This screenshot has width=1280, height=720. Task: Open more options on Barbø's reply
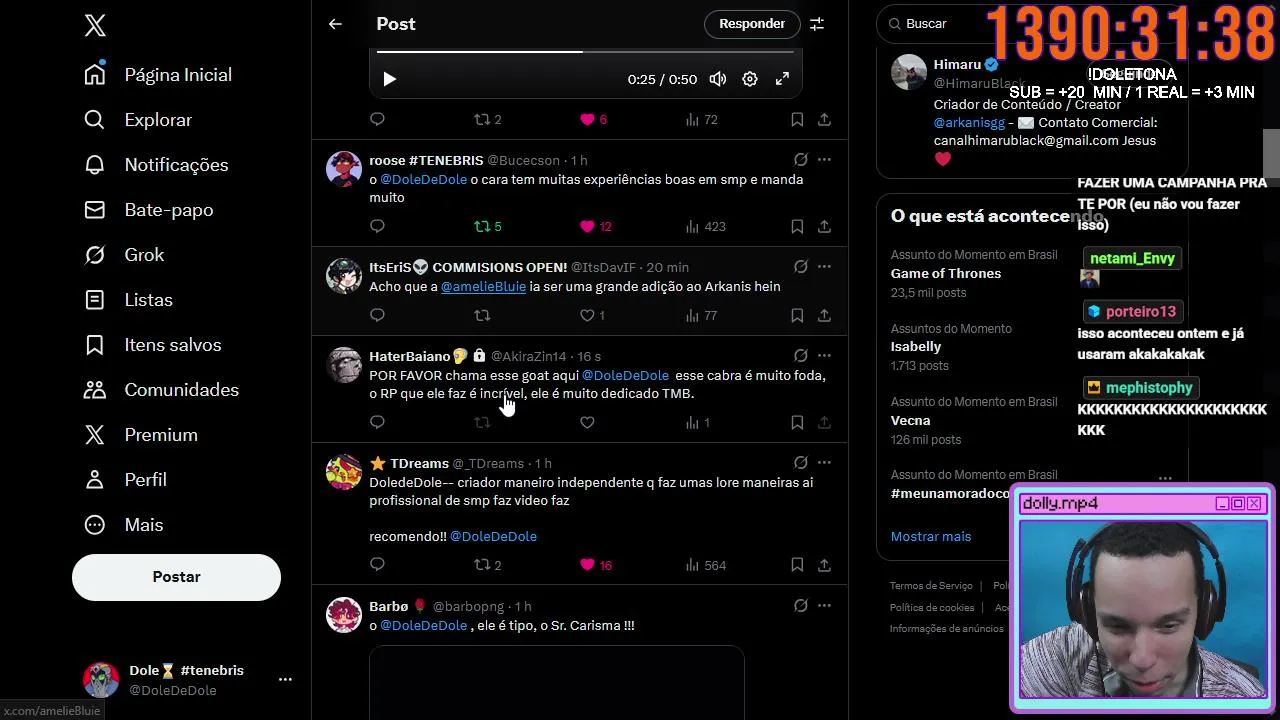click(x=824, y=606)
